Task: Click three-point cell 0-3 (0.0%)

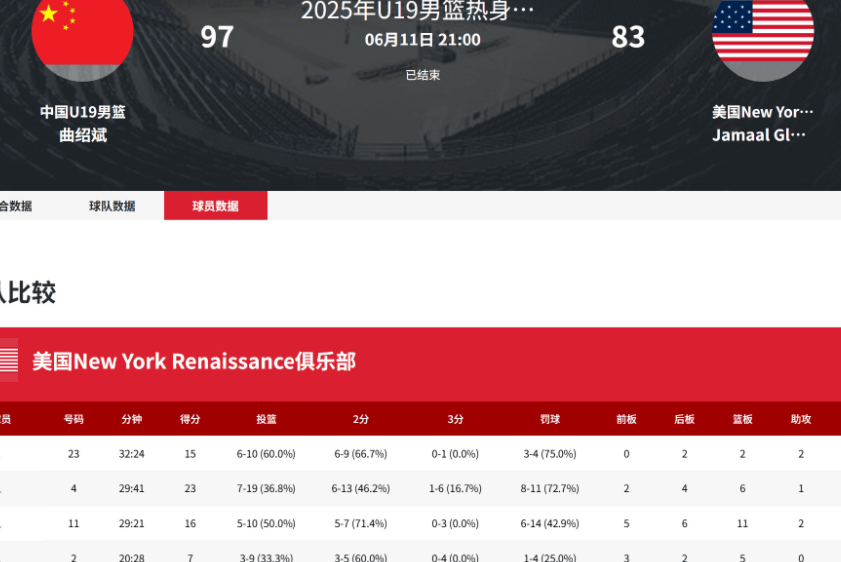Action: [x=455, y=523]
